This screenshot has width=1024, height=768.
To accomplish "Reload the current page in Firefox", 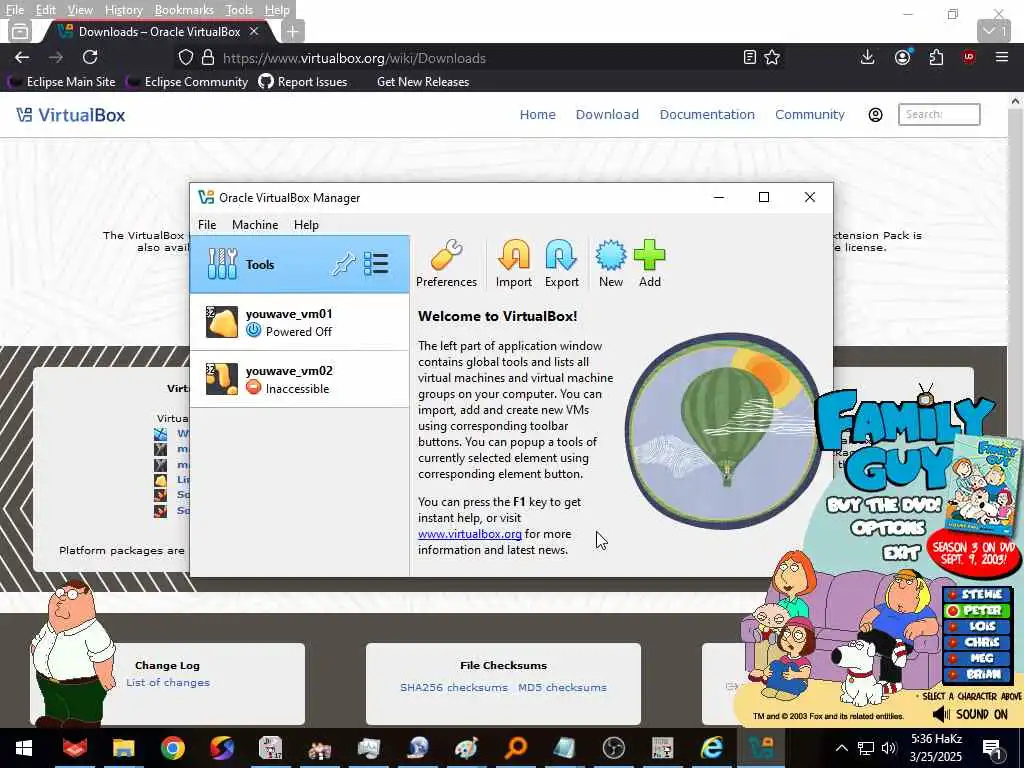I will 90,57.
